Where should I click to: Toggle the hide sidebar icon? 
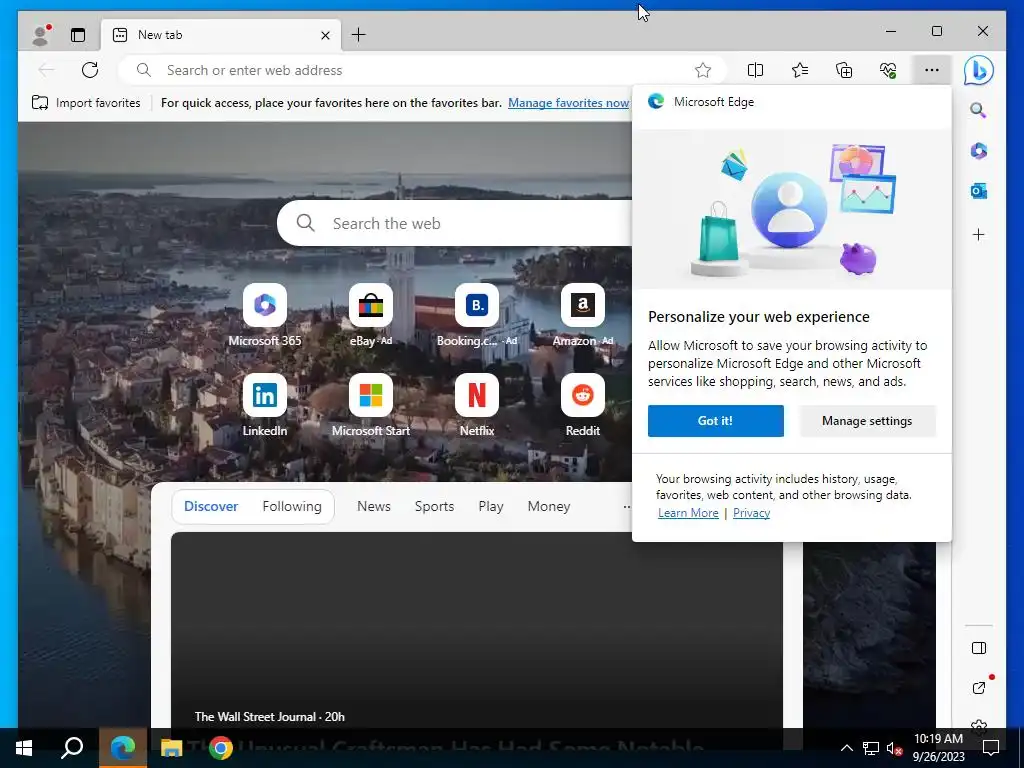coord(978,648)
